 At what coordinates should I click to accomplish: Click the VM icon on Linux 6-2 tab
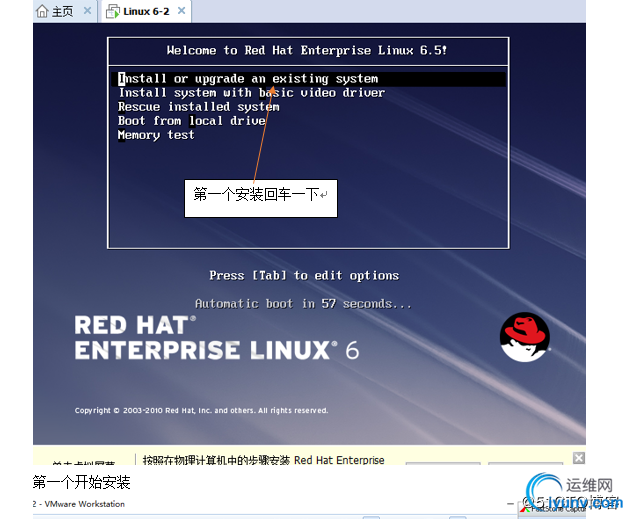pos(112,12)
